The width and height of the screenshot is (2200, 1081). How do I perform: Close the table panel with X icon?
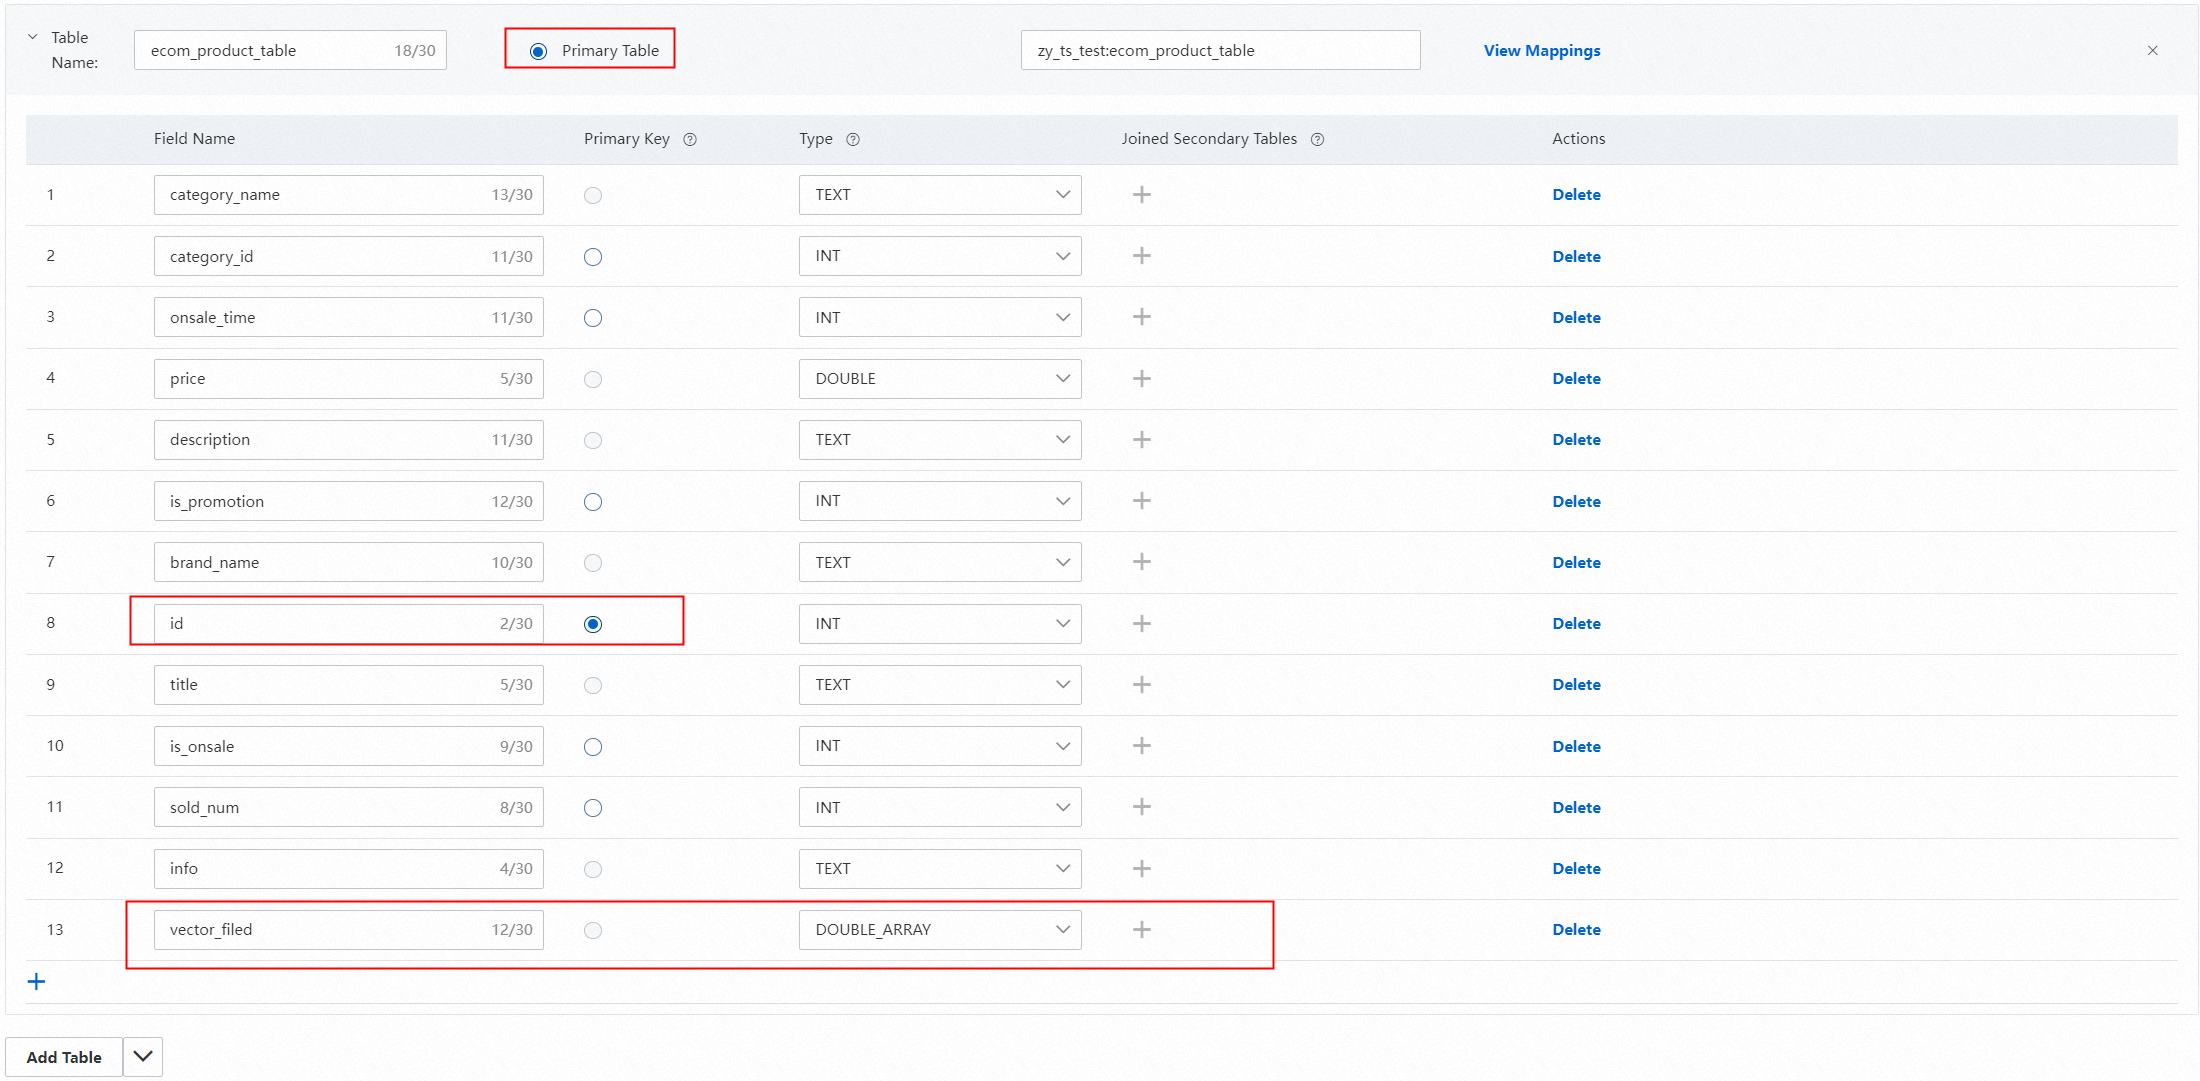tap(2152, 51)
